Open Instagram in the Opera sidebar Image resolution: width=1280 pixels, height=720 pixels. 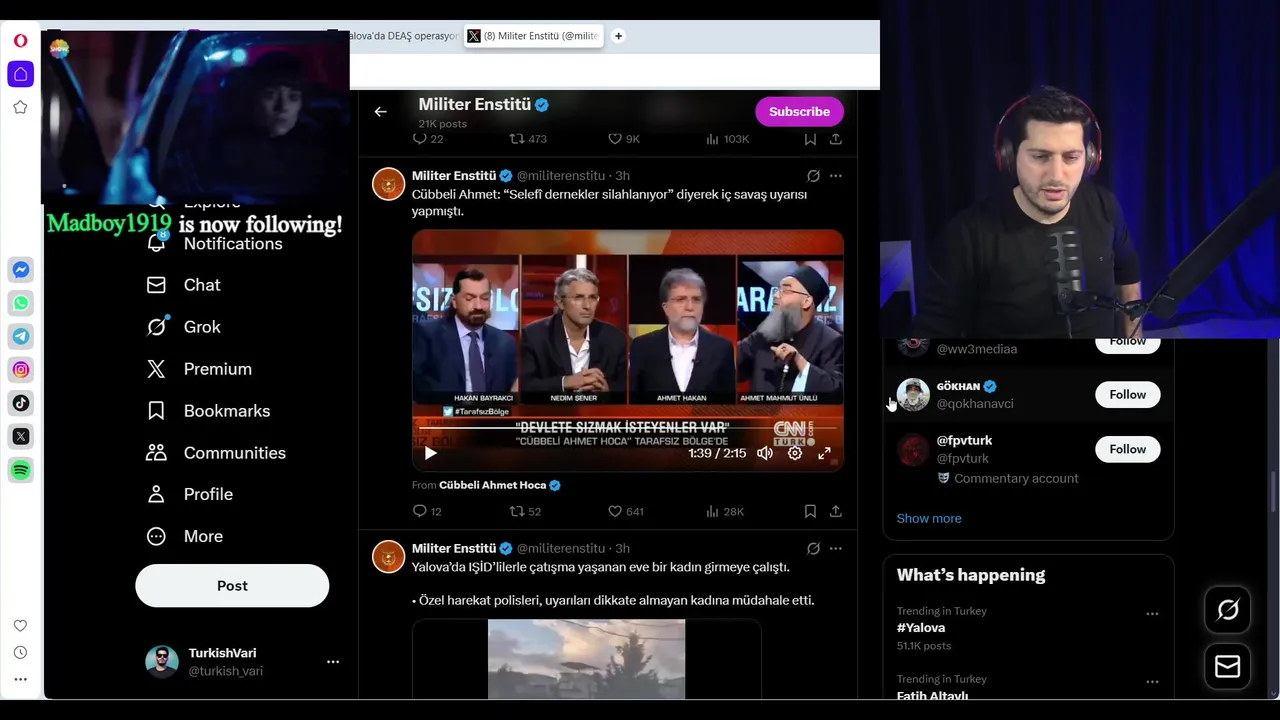point(21,370)
